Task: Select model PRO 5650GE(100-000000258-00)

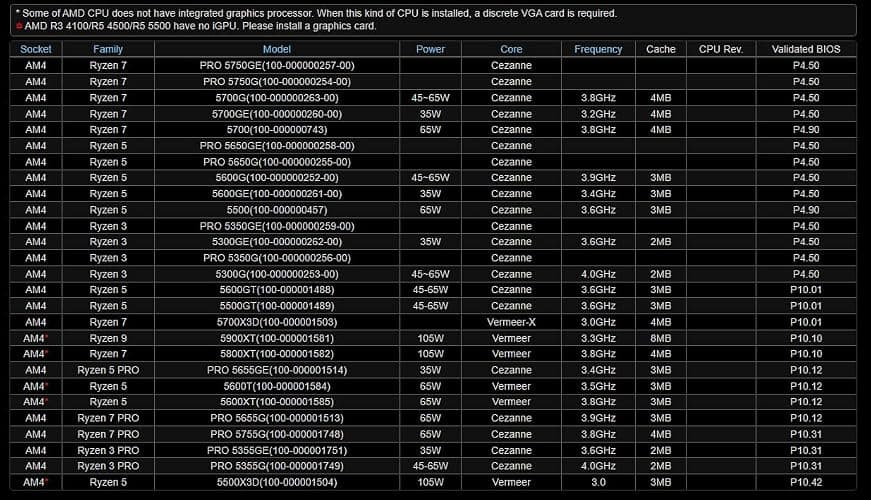Action: coord(277,146)
